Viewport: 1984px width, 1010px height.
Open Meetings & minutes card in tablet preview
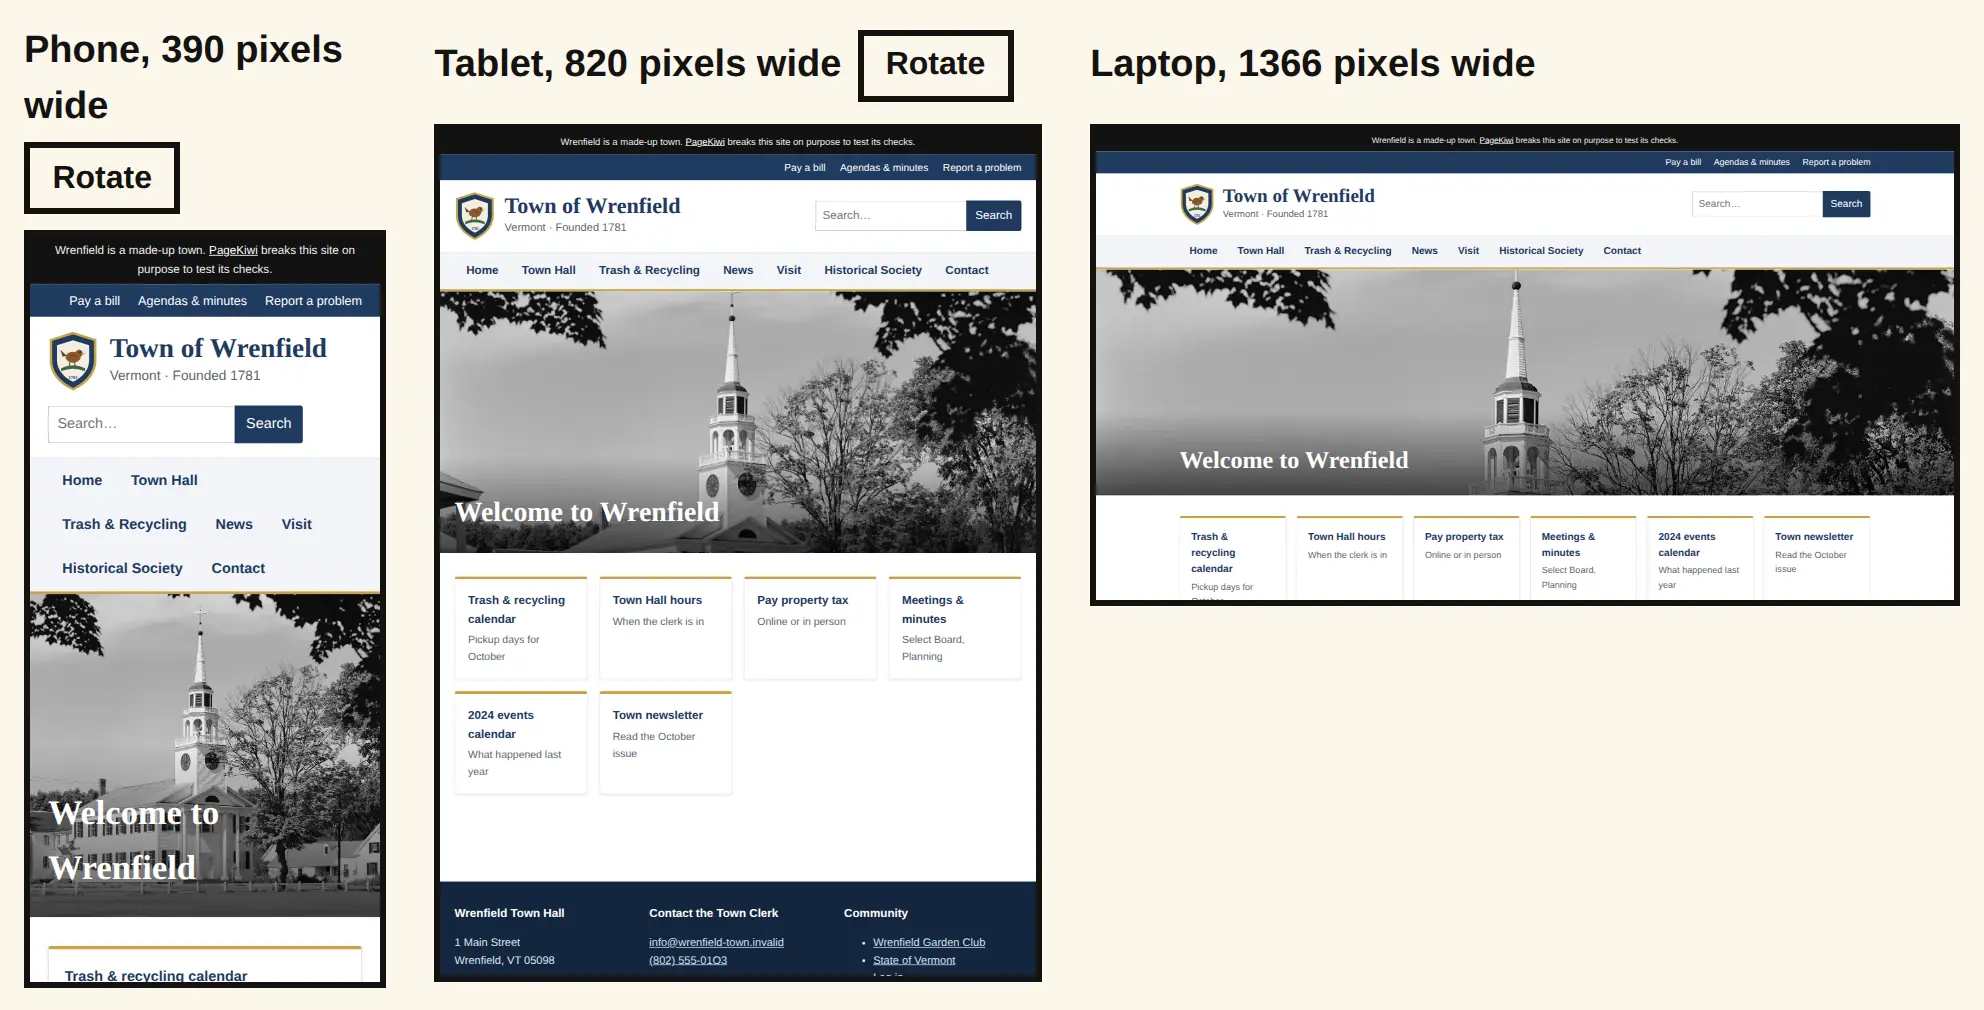coord(955,628)
